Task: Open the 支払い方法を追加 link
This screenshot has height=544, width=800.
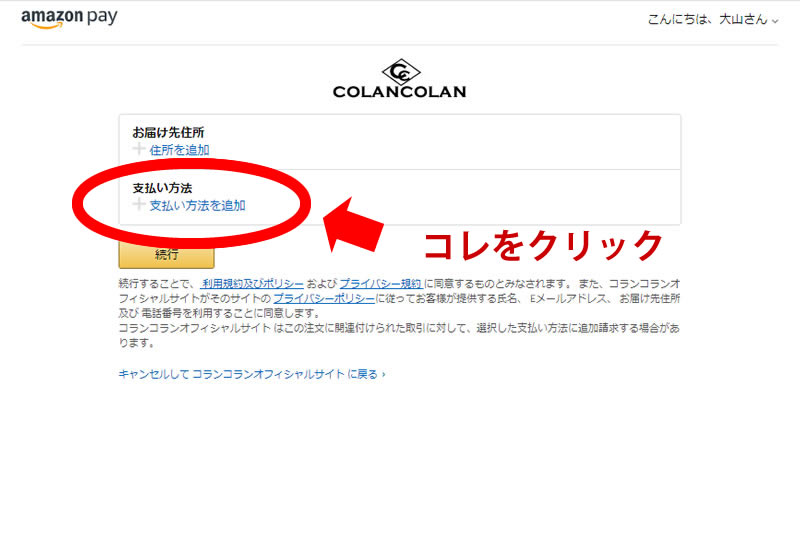Action: [197, 205]
